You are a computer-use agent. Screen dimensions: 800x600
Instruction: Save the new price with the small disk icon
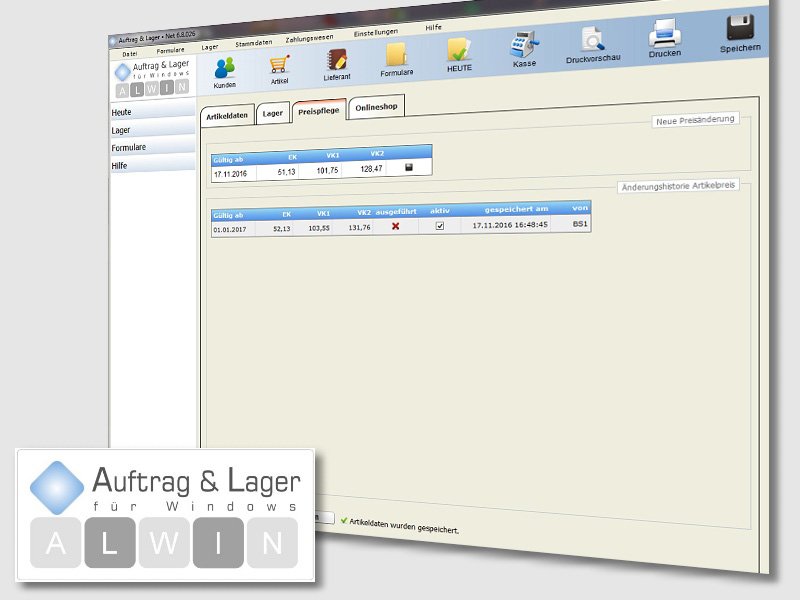pyautogui.click(x=409, y=167)
